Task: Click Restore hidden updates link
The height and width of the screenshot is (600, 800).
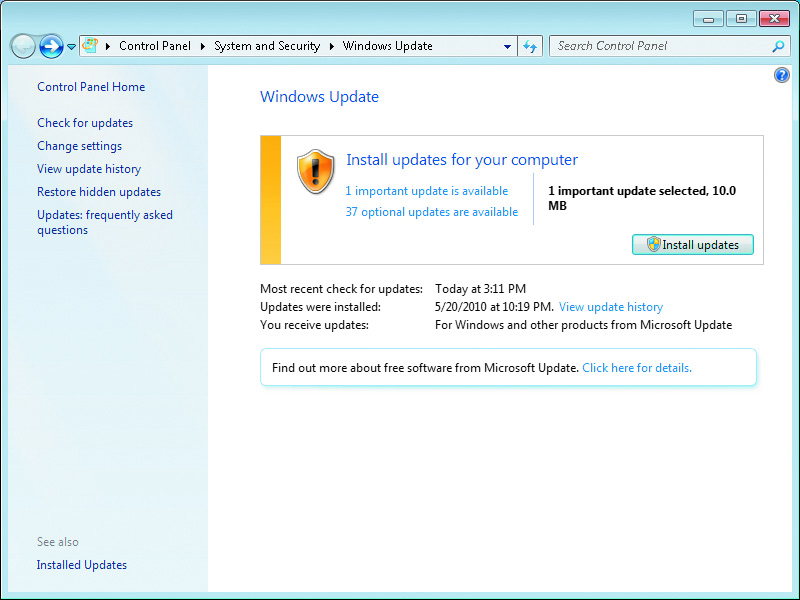Action: pyautogui.click(x=98, y=192)
